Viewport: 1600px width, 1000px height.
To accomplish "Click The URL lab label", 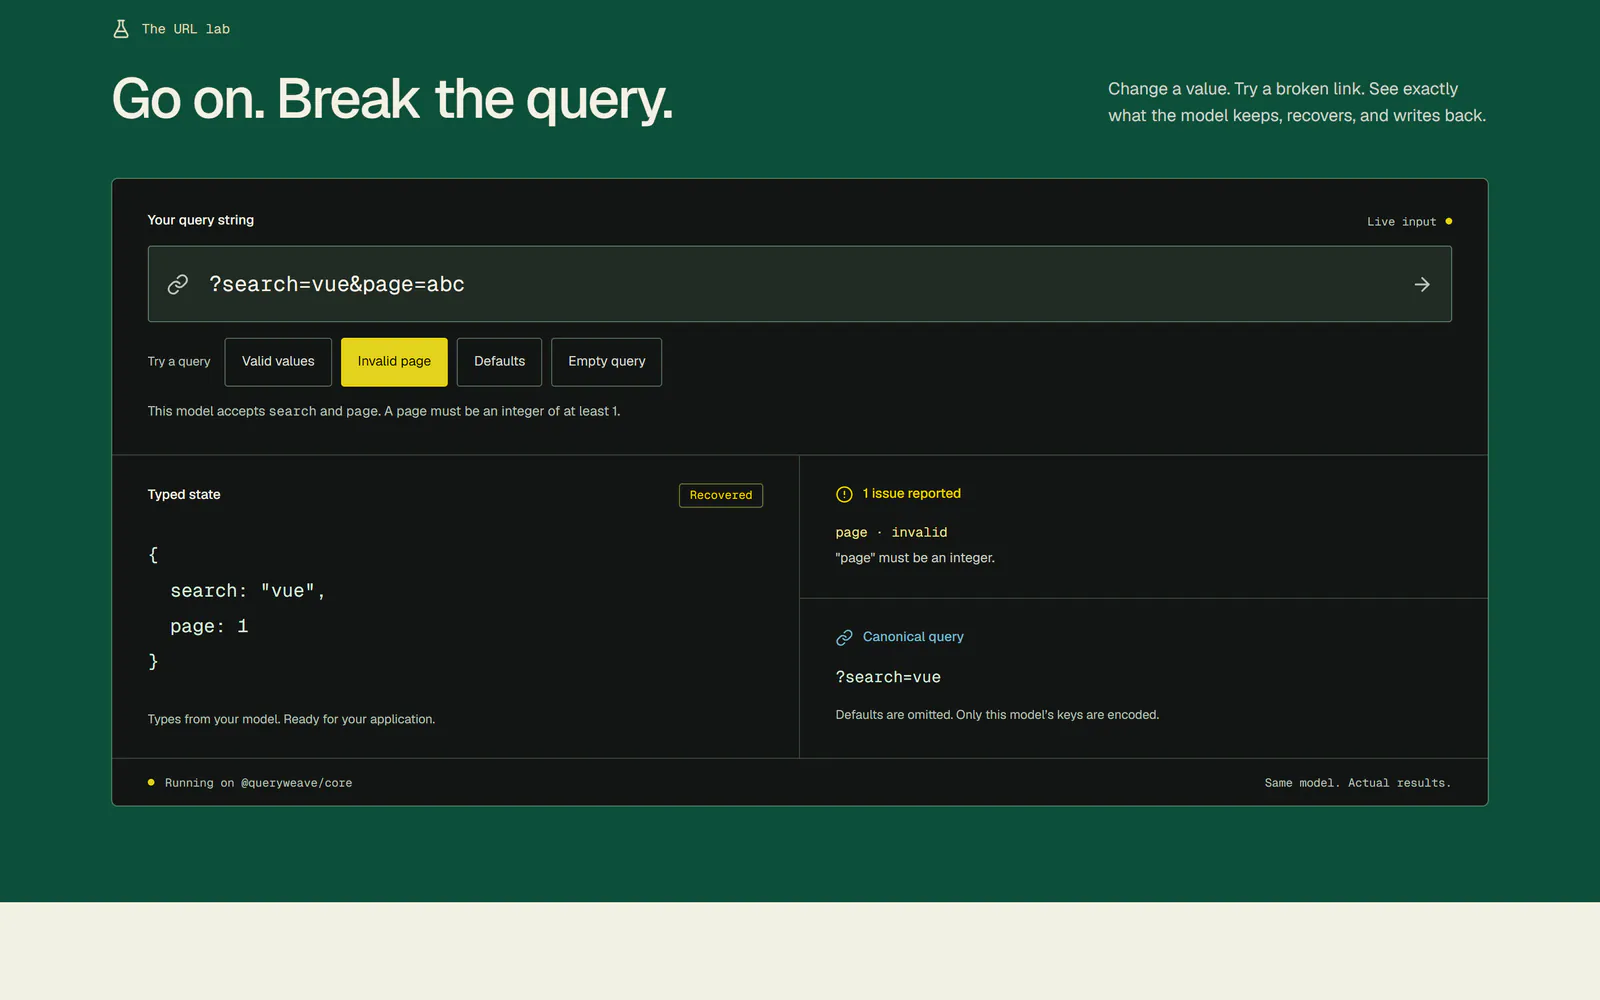I will click(x=186, y=29).
